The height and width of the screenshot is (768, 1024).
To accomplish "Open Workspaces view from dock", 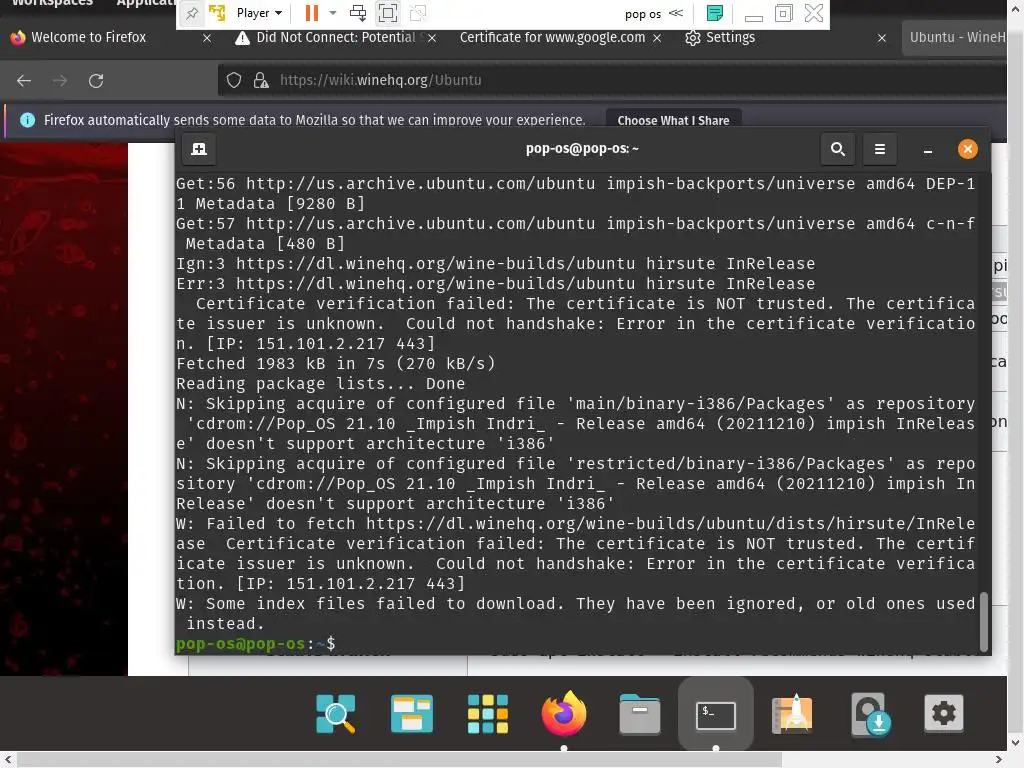I will tap(411, 714).
